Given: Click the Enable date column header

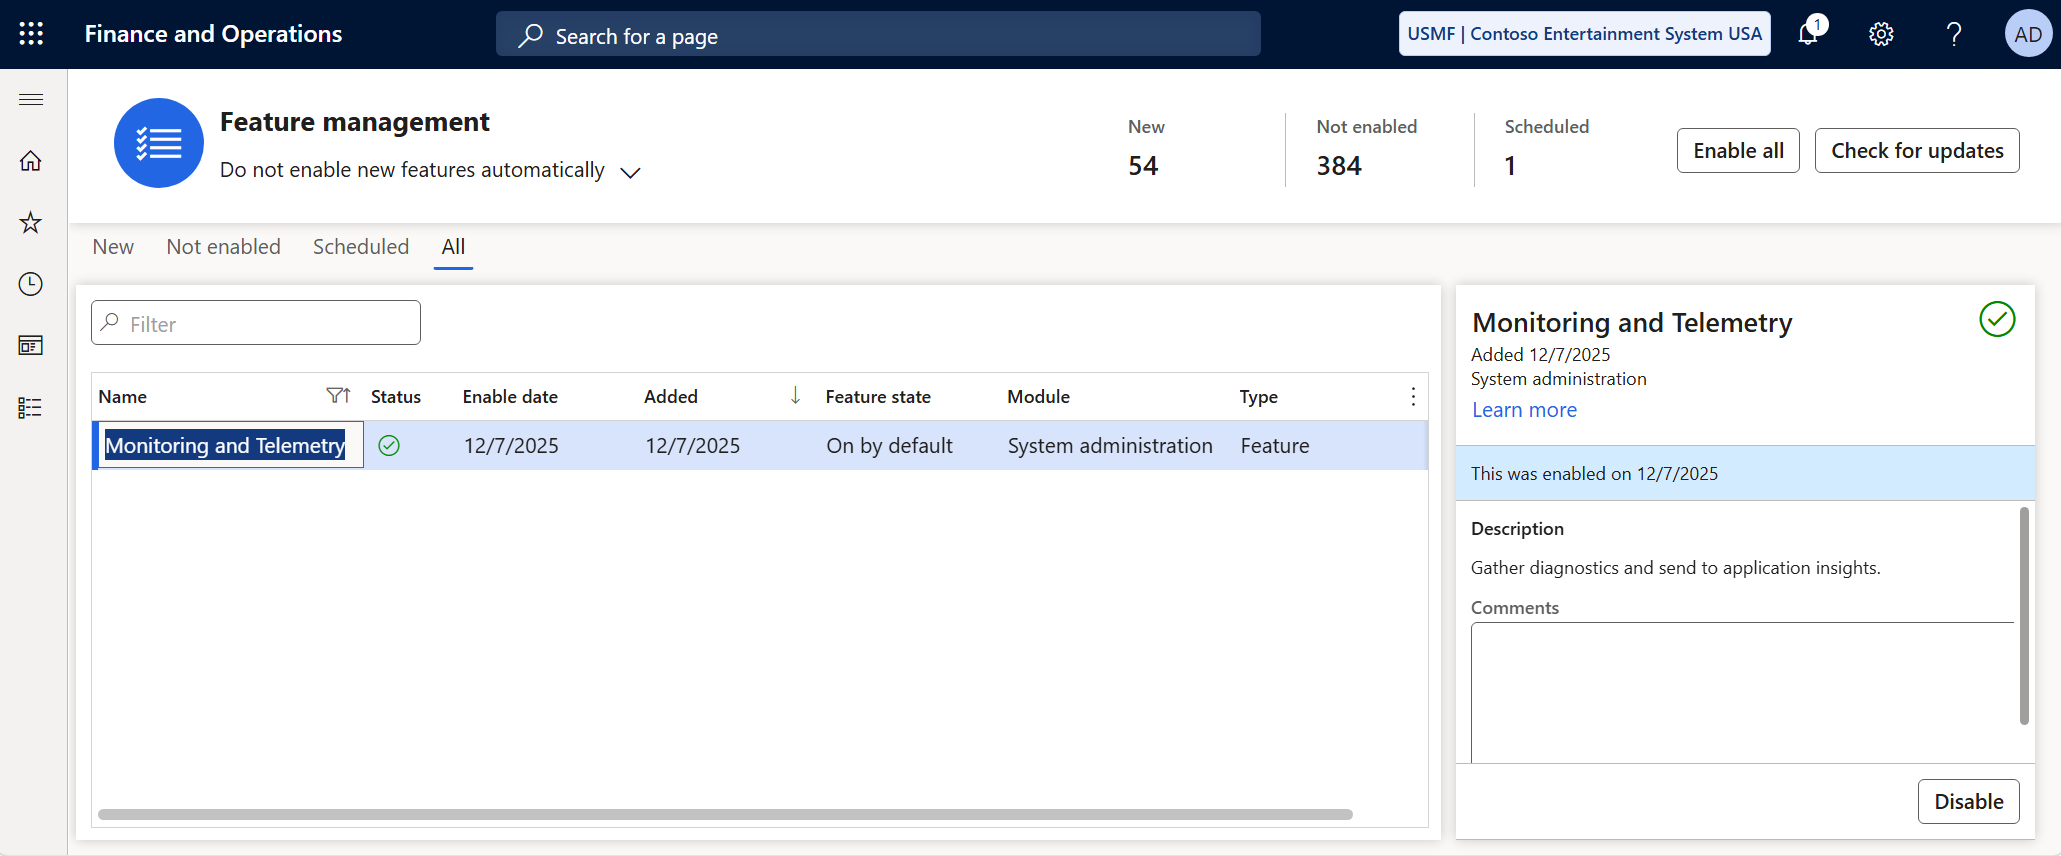Looking at the screenshot, I should (510, 397).
